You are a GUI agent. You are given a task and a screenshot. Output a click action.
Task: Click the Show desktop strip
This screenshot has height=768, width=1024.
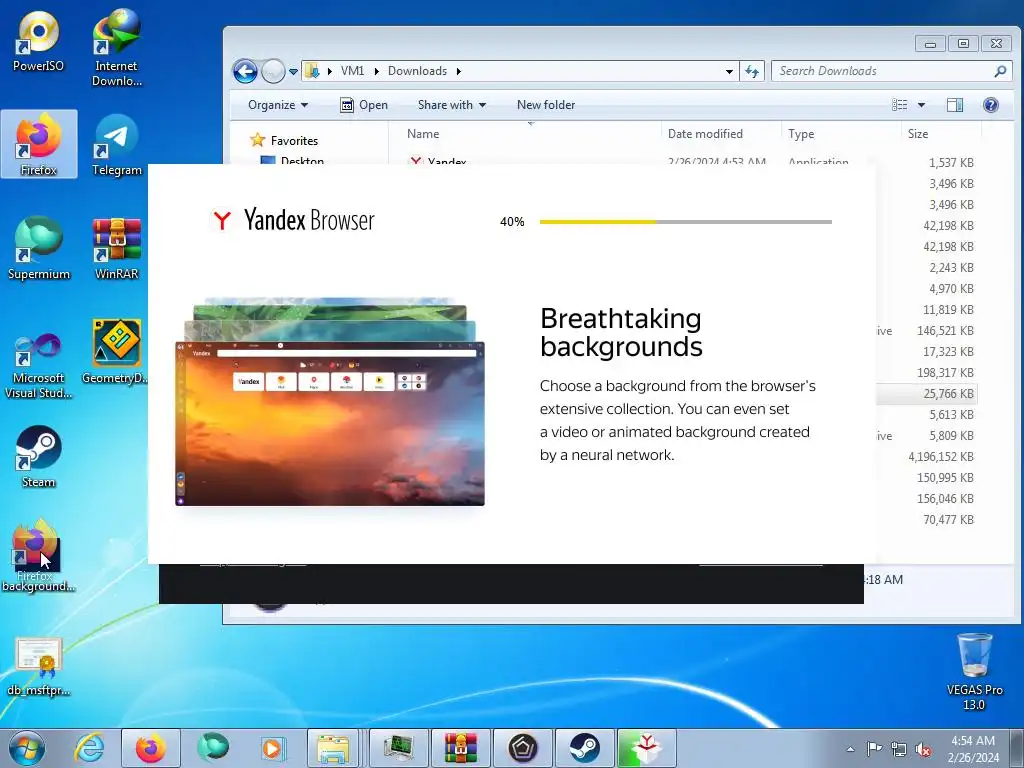click(1018, 748)
